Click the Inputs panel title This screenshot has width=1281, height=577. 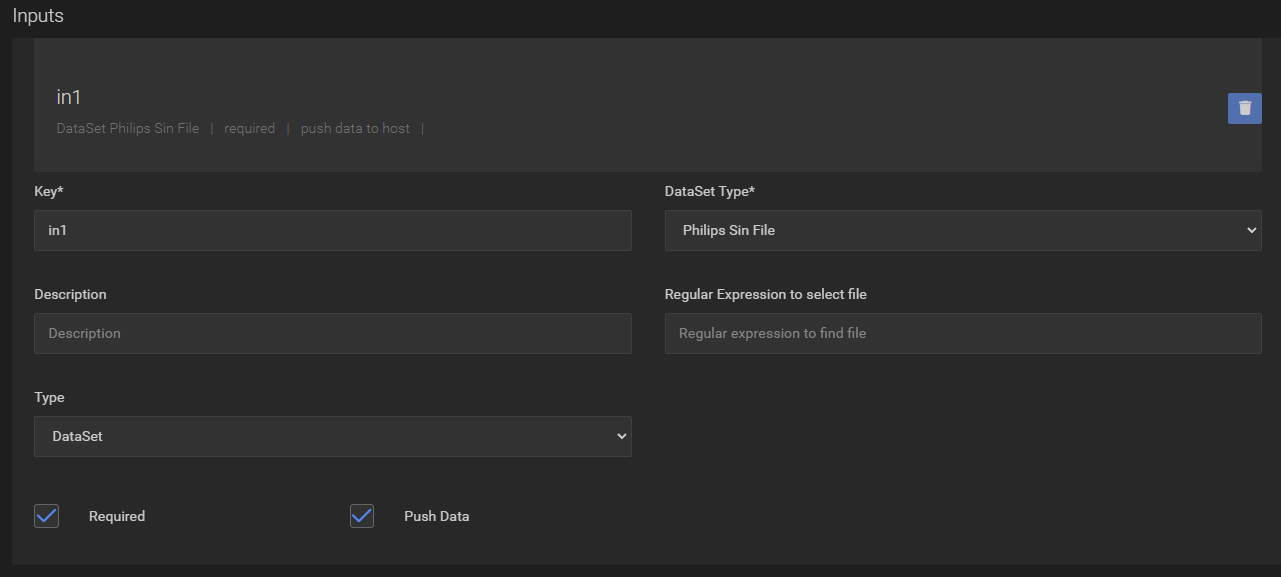[x=37, y=15]
